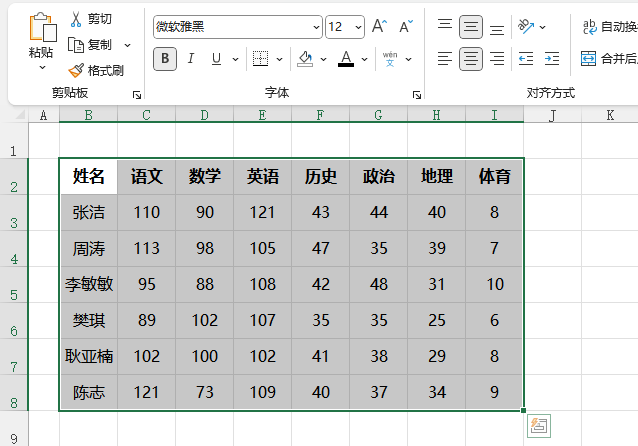Open the Borders dropdown arrow
This screenshot has width=638, height=446.
coord(279,59)
